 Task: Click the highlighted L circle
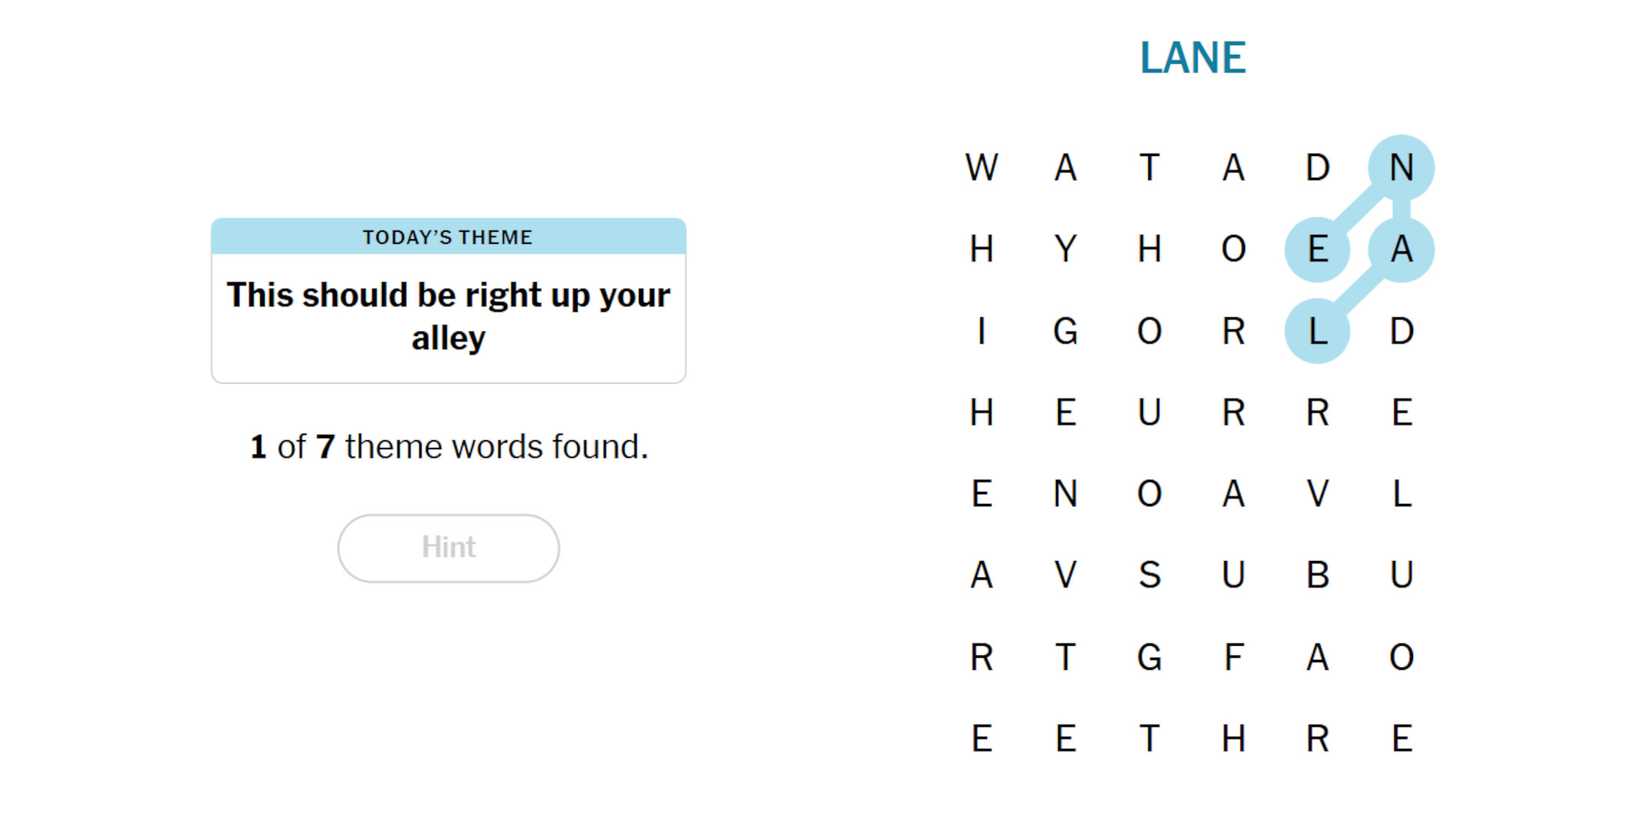[1317, 331]
